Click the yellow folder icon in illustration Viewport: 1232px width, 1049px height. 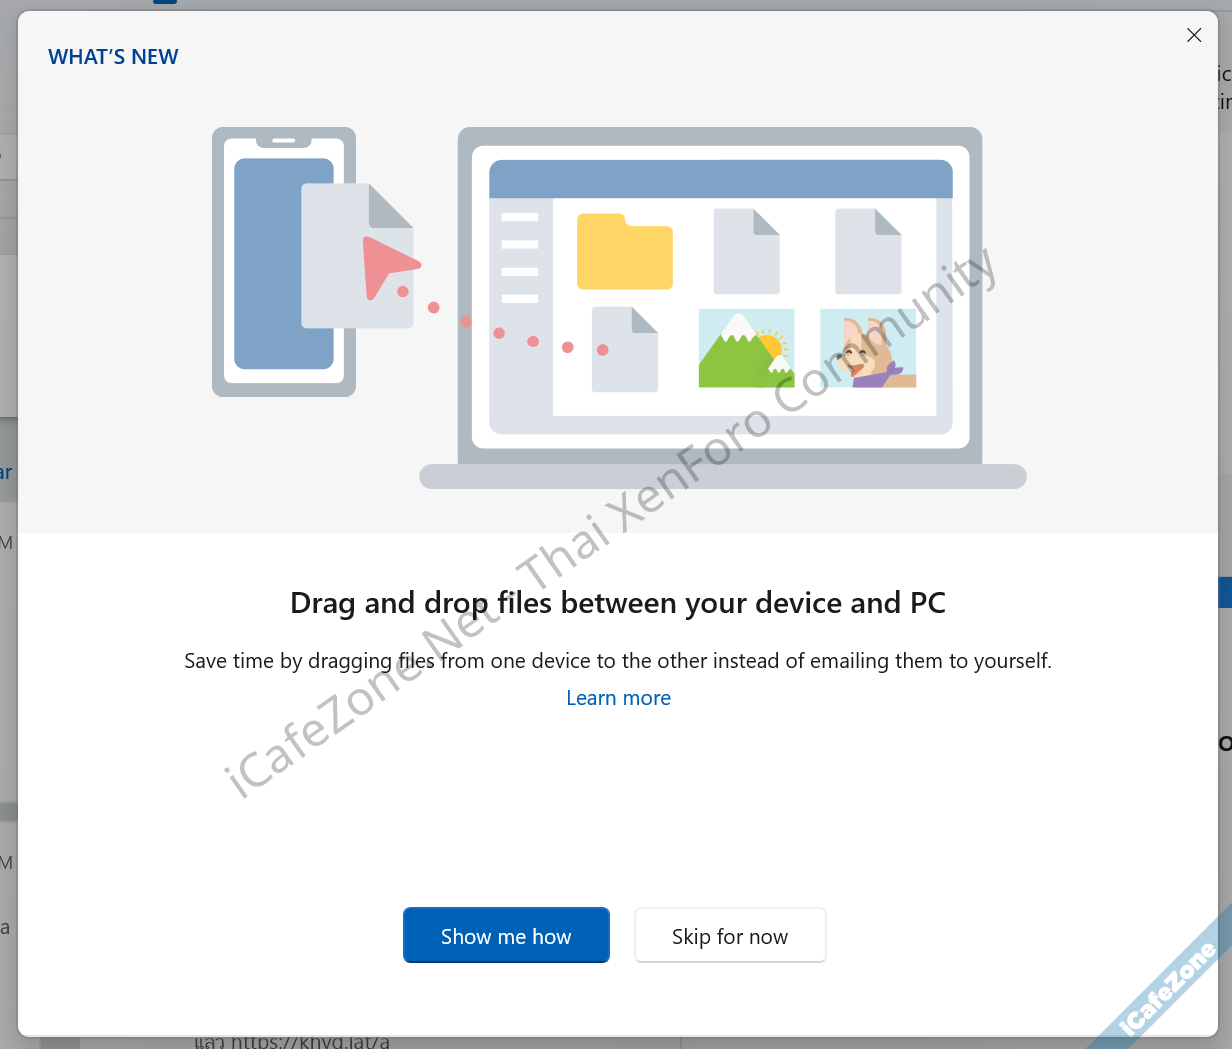(x=625, y=252)
